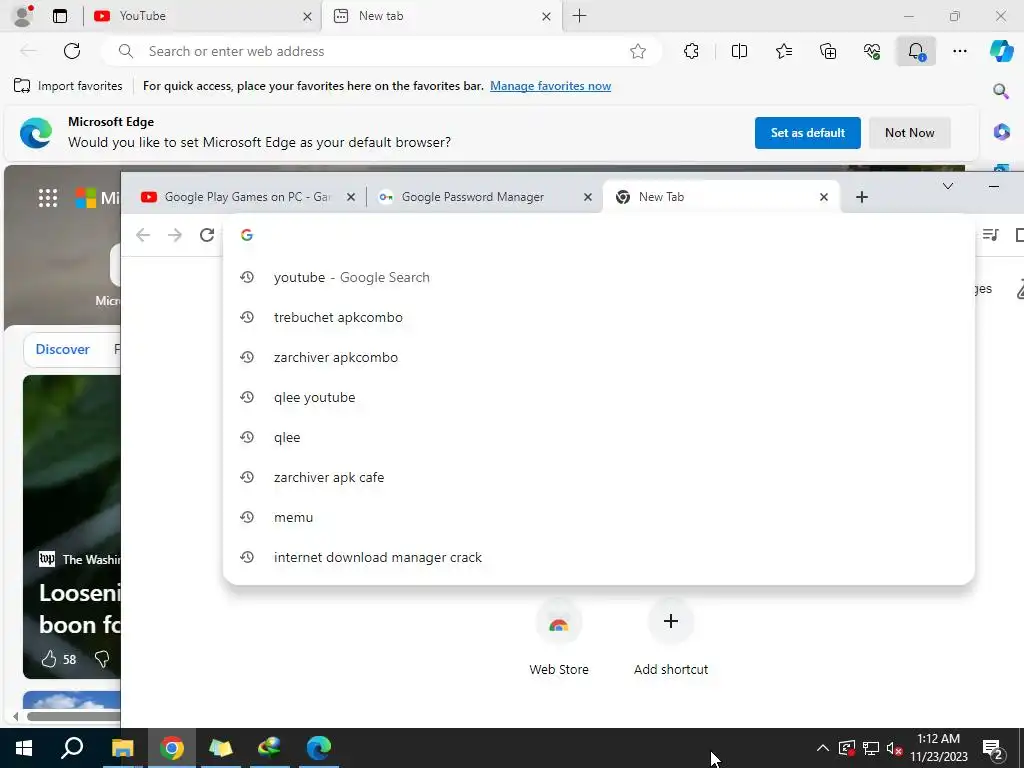Open Edge Browser essentials heart icon
This screenshot has height=768, width=1024.
coord(872,51)
